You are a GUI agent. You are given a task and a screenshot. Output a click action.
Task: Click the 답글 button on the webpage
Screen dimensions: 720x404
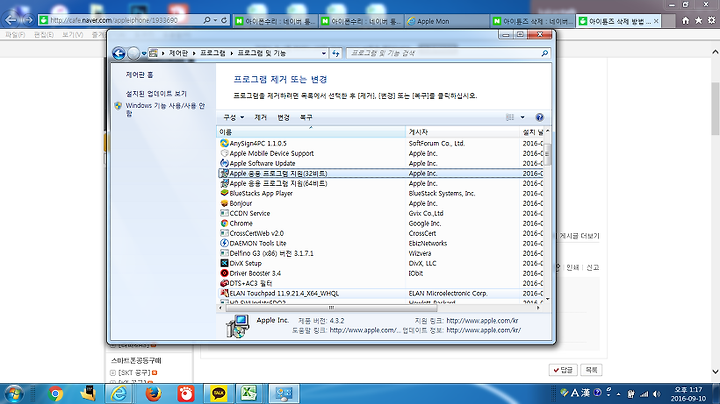click(x=563, y=370)
